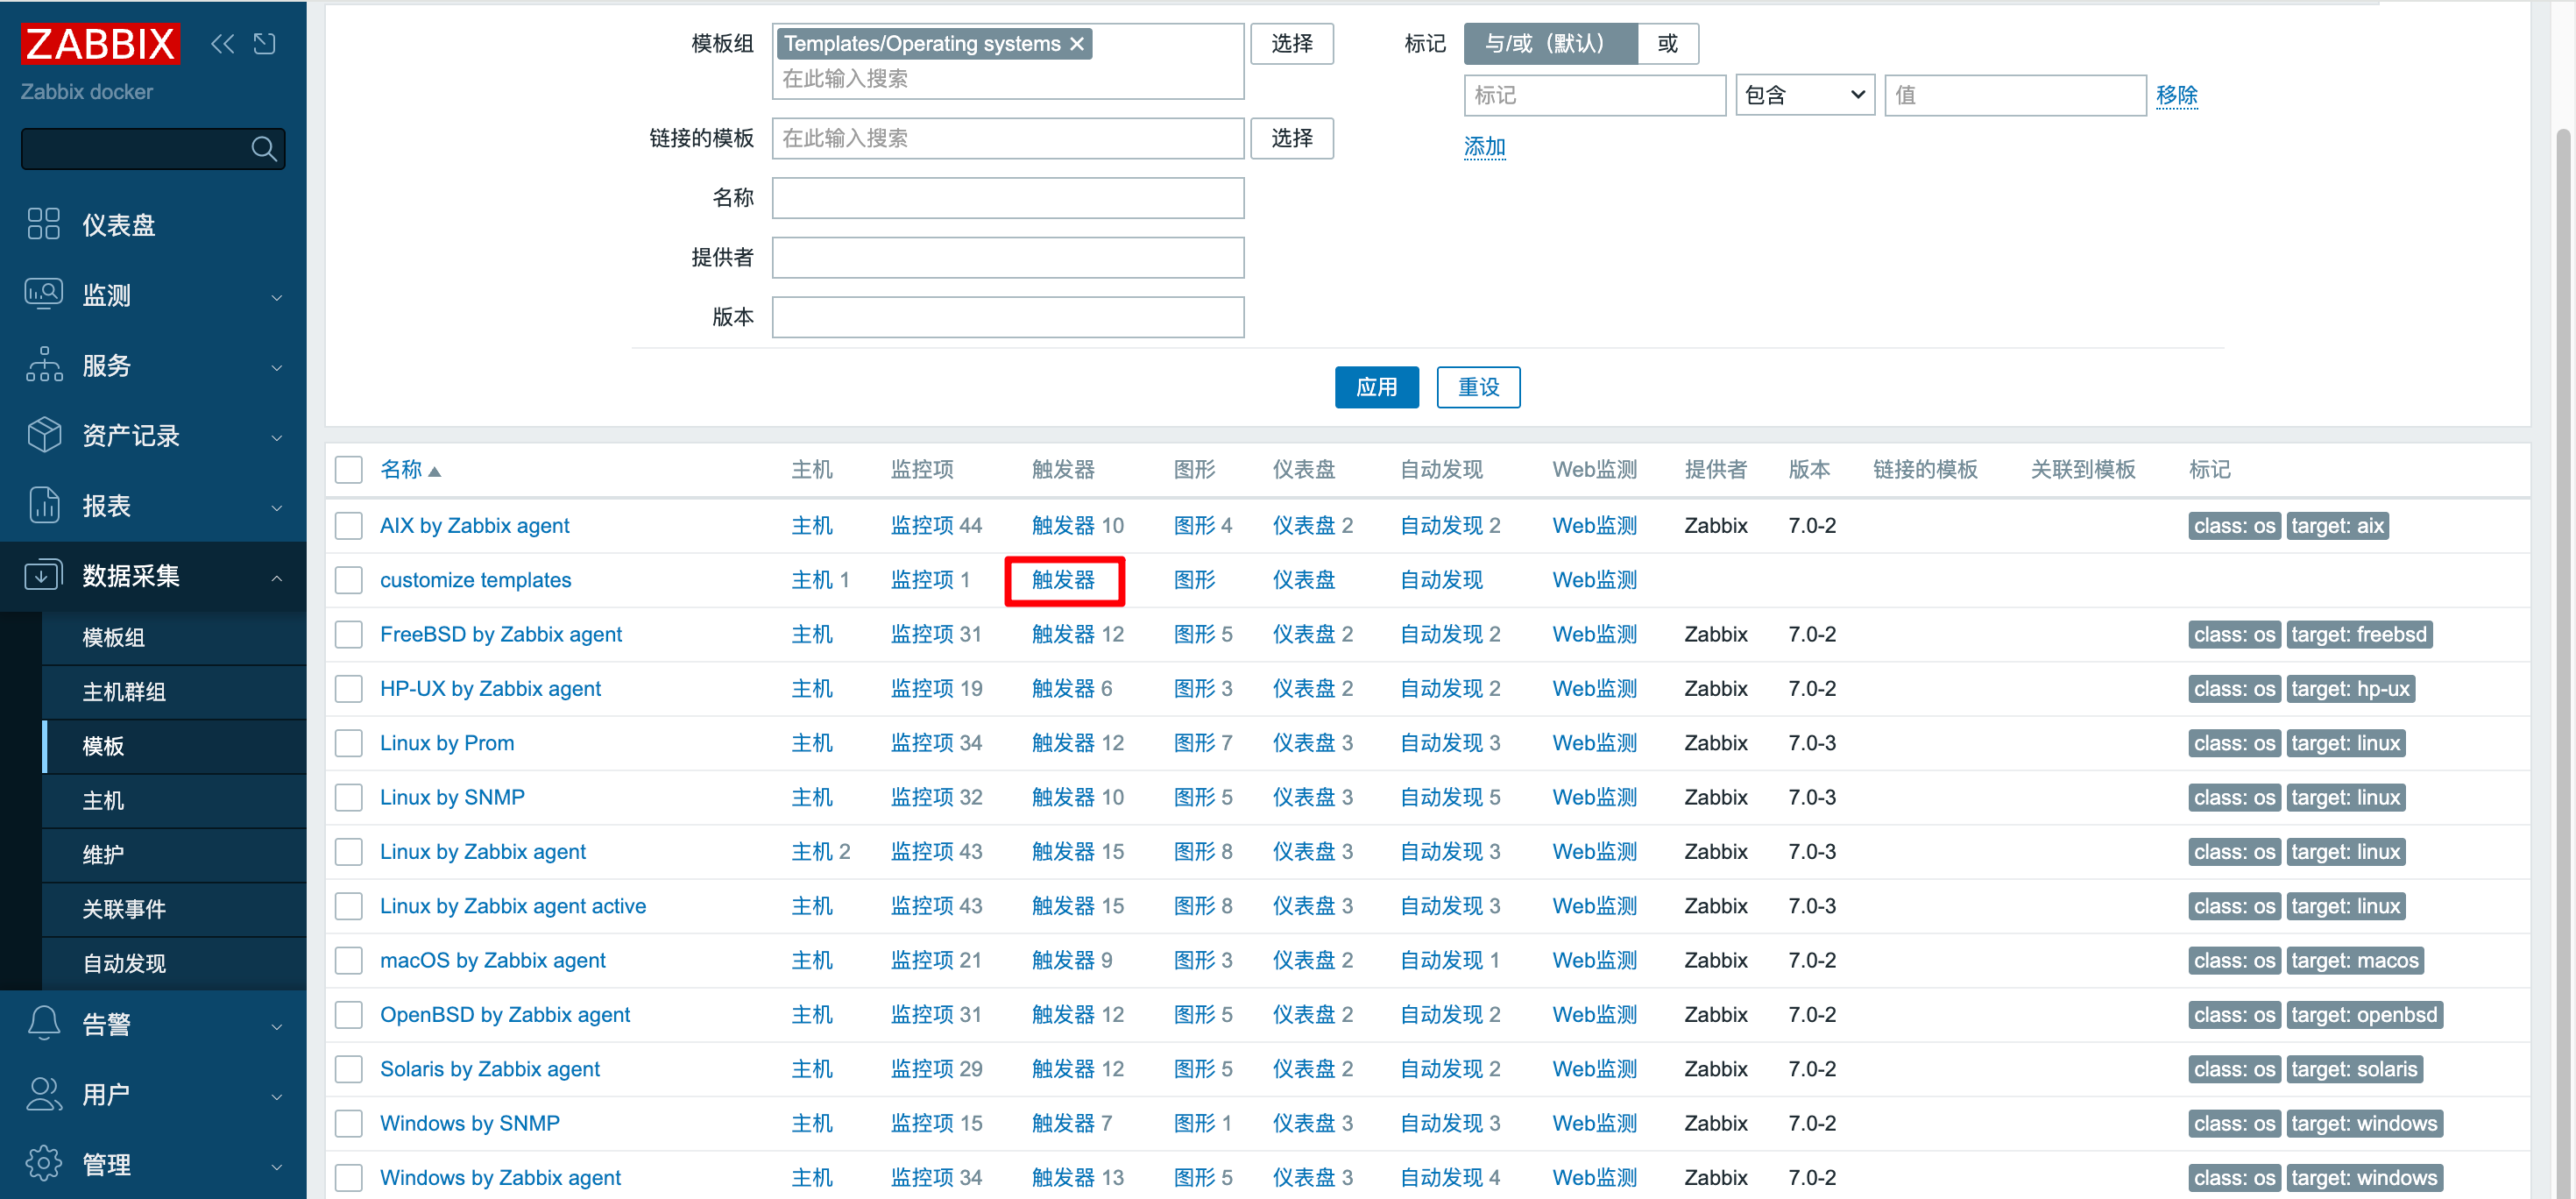
Task: Focus the 名称 filter input
Action: [x=1008, y=198]
